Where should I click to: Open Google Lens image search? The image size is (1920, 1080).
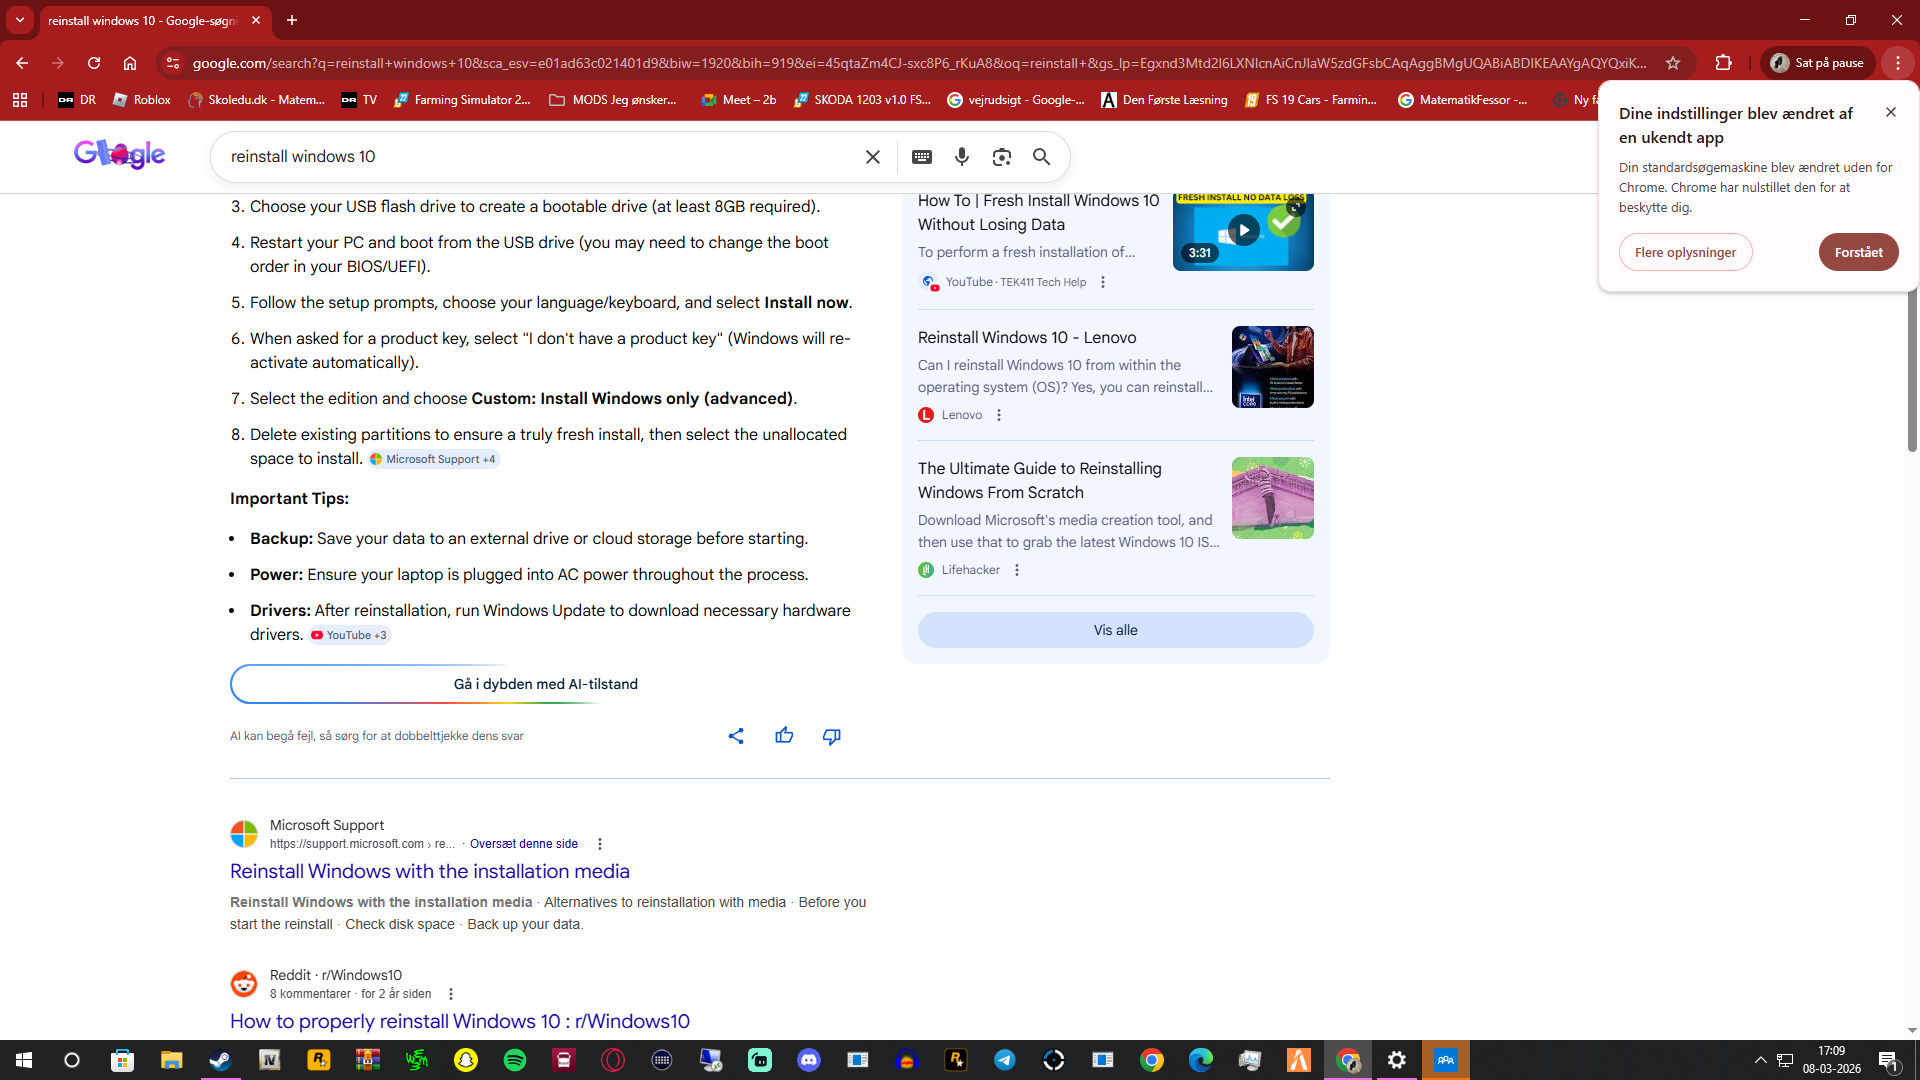pos(1001,157)
